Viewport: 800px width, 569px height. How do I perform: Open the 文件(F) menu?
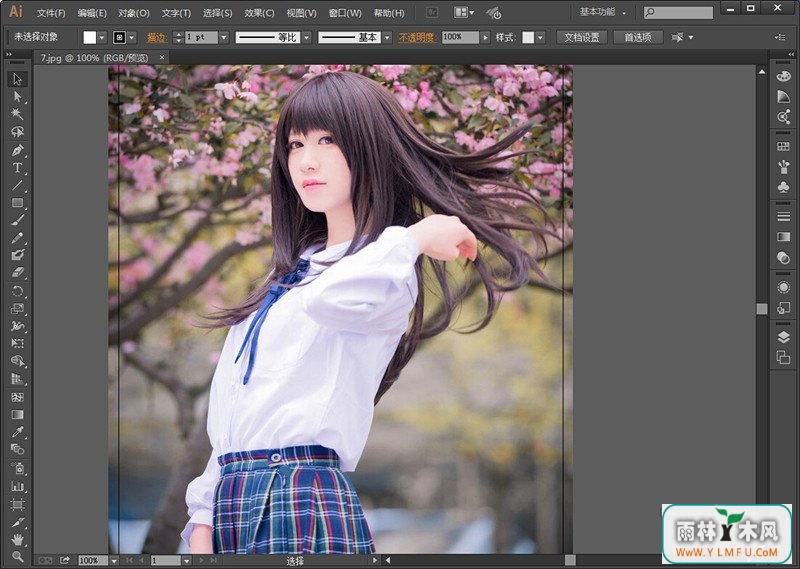coord(51,13)
